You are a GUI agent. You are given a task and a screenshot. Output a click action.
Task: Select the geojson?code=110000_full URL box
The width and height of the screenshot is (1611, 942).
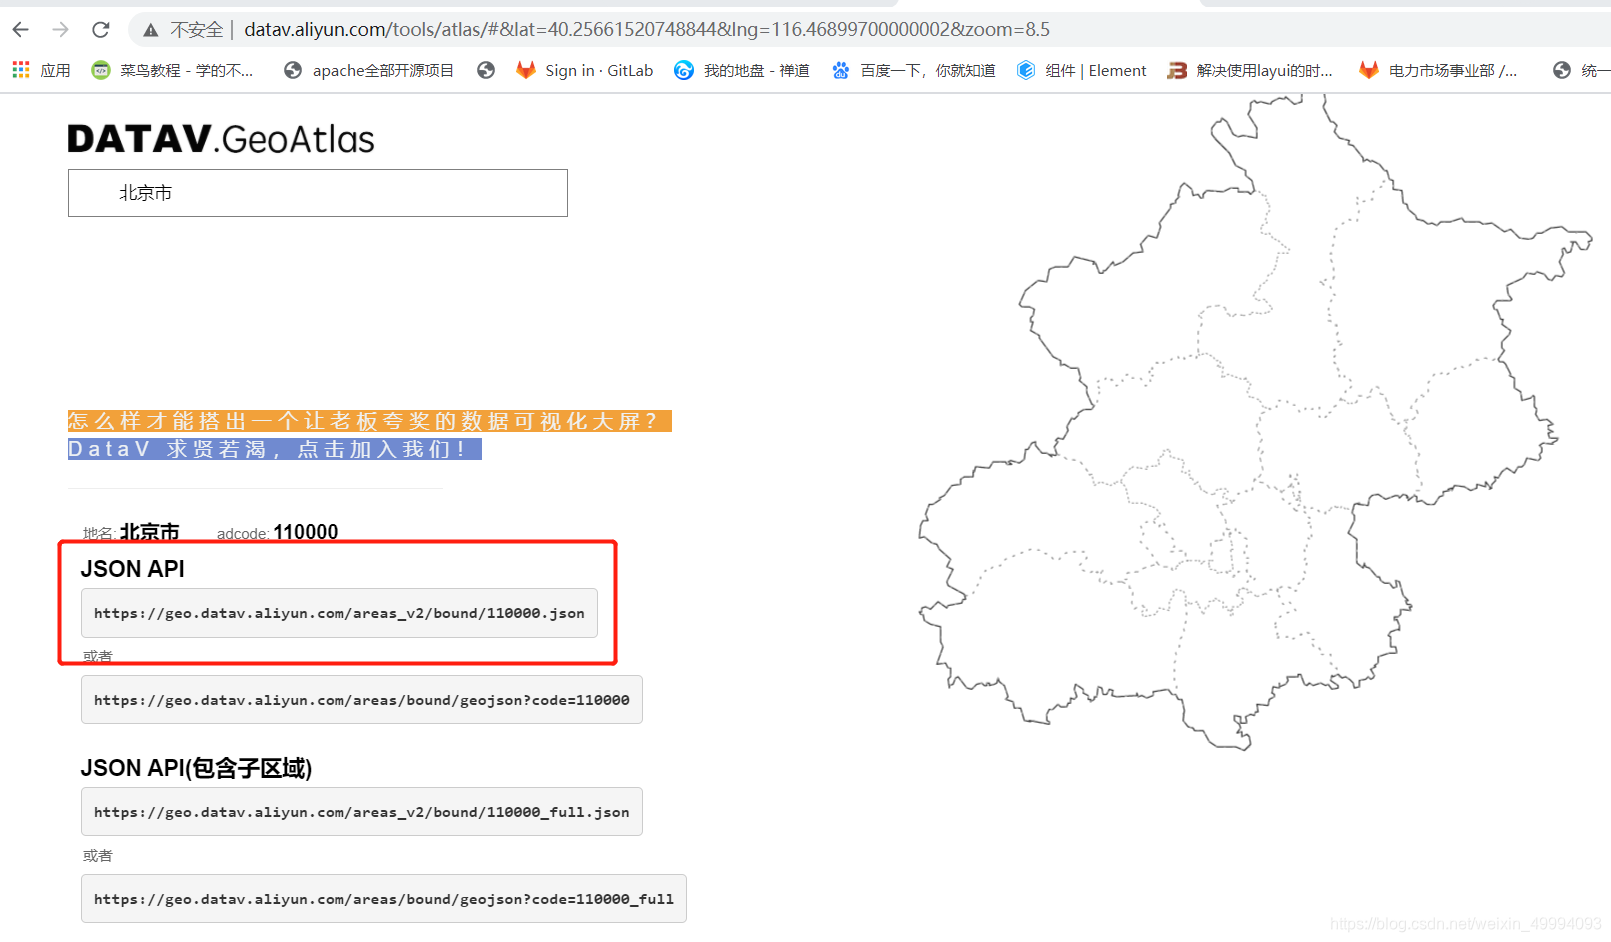[x=384, y=899]
